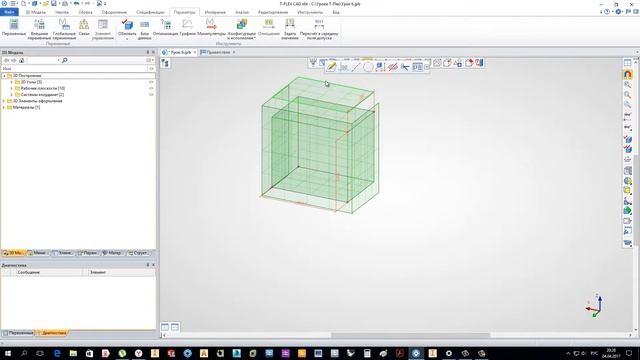Viewport: 640px width, 360px height.
Task: Click the undo arrow in the quick access toolbar
Action: point(76,4)
